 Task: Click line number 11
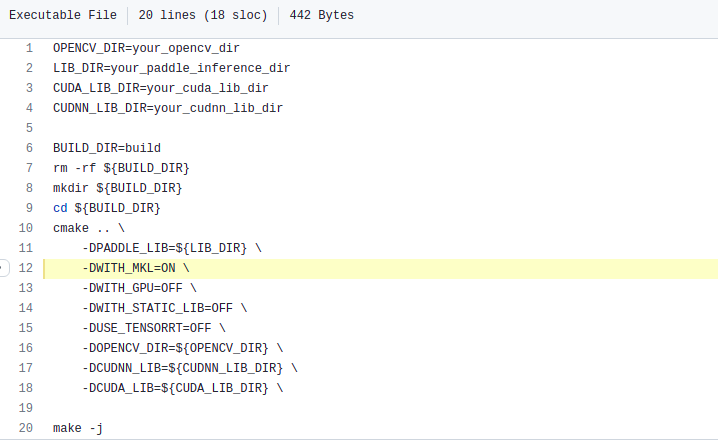tap(26, 248)
